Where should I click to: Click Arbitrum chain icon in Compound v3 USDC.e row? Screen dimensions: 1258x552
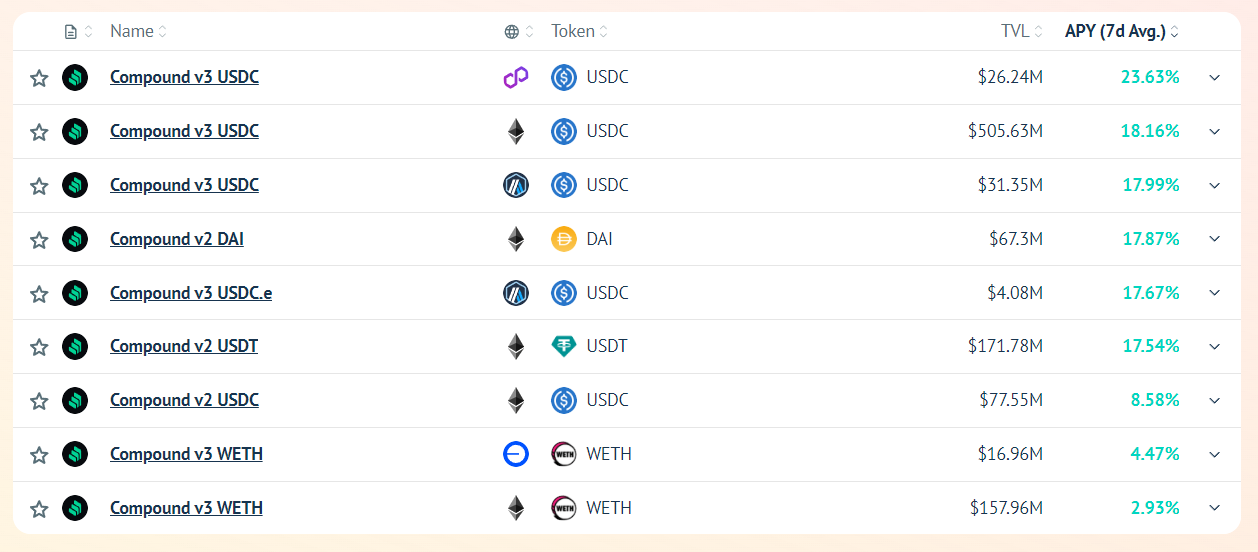point(515,293)
